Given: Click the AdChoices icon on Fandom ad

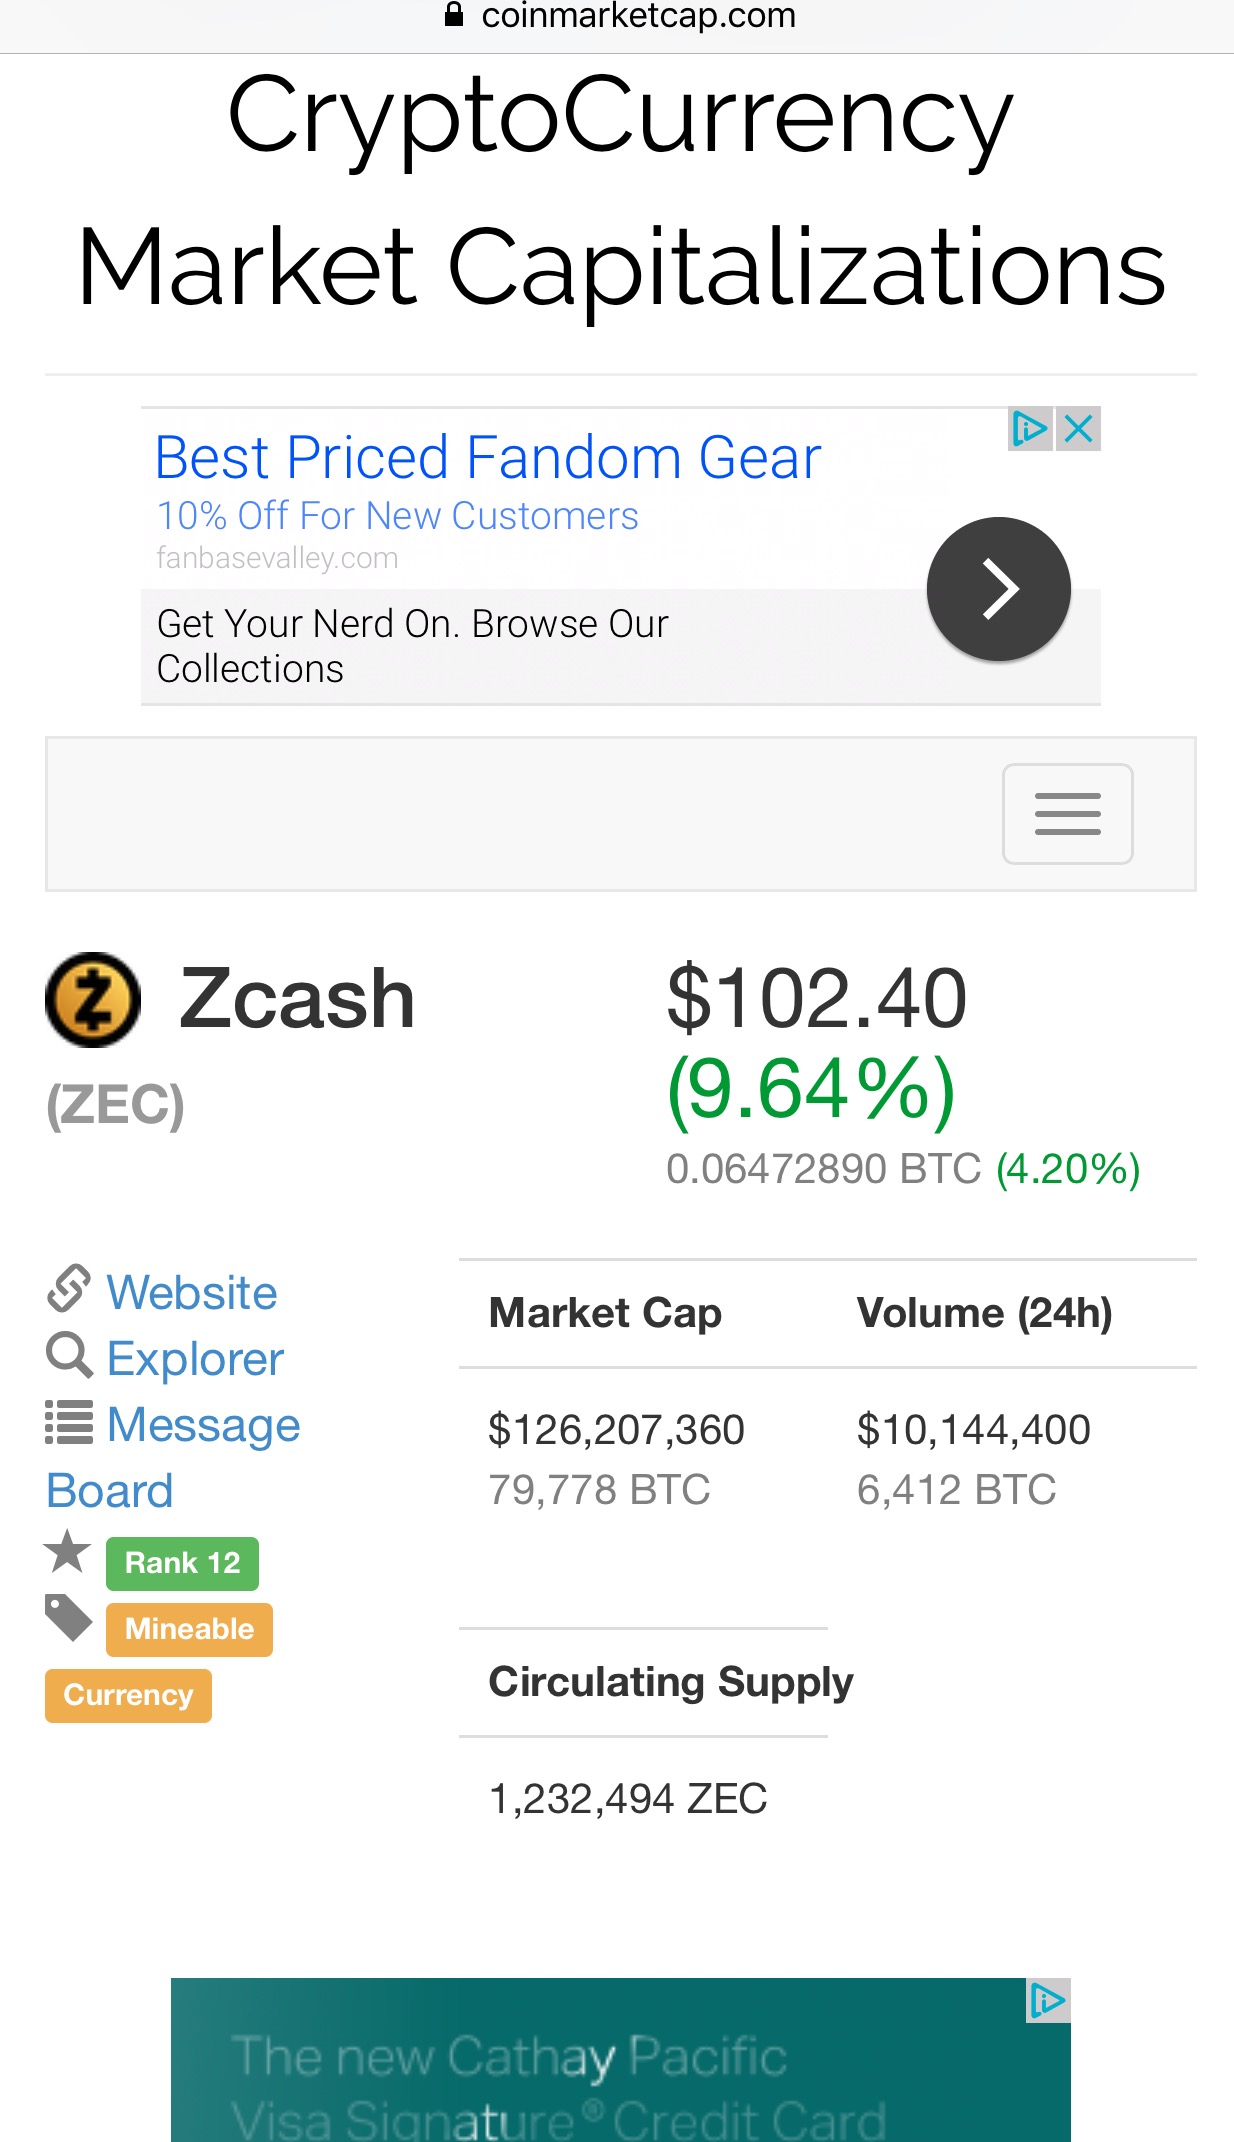Looking at the screenshot, I should click(1029, 429).
